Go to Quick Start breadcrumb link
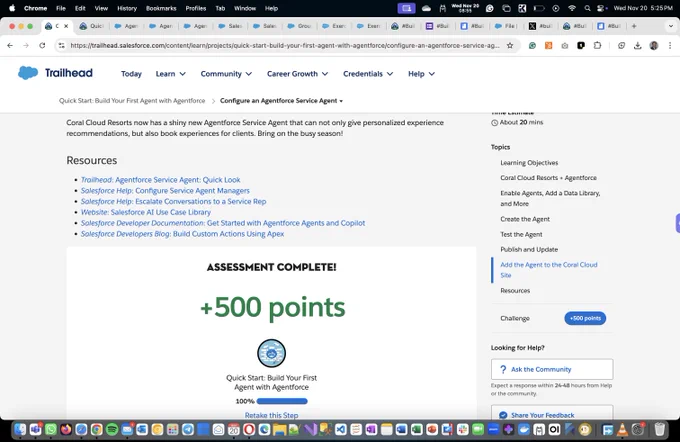Screen dimensions: 680x442 point(132,101)
